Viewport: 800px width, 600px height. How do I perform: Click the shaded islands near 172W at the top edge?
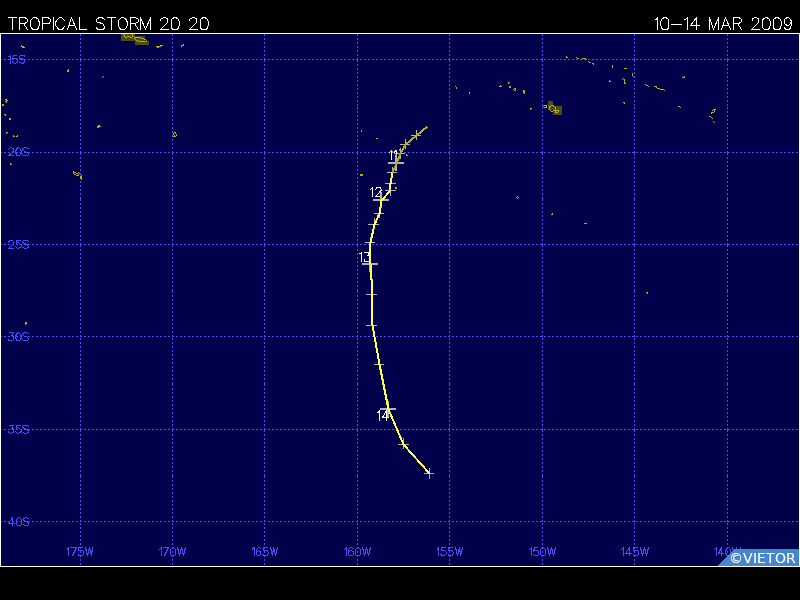click(135, 39)
